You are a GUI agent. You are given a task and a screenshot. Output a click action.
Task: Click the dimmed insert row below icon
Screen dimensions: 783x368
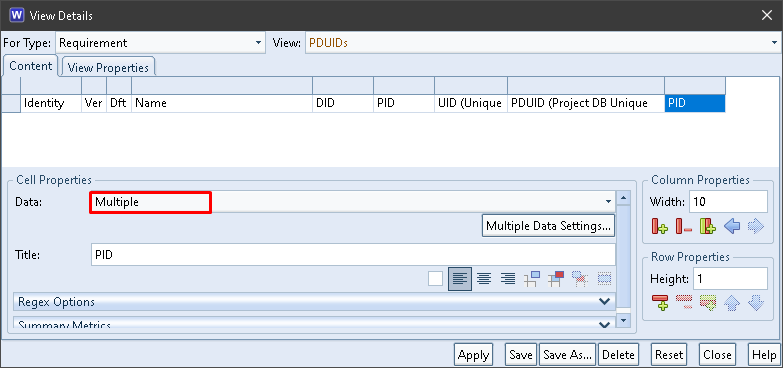708,302
